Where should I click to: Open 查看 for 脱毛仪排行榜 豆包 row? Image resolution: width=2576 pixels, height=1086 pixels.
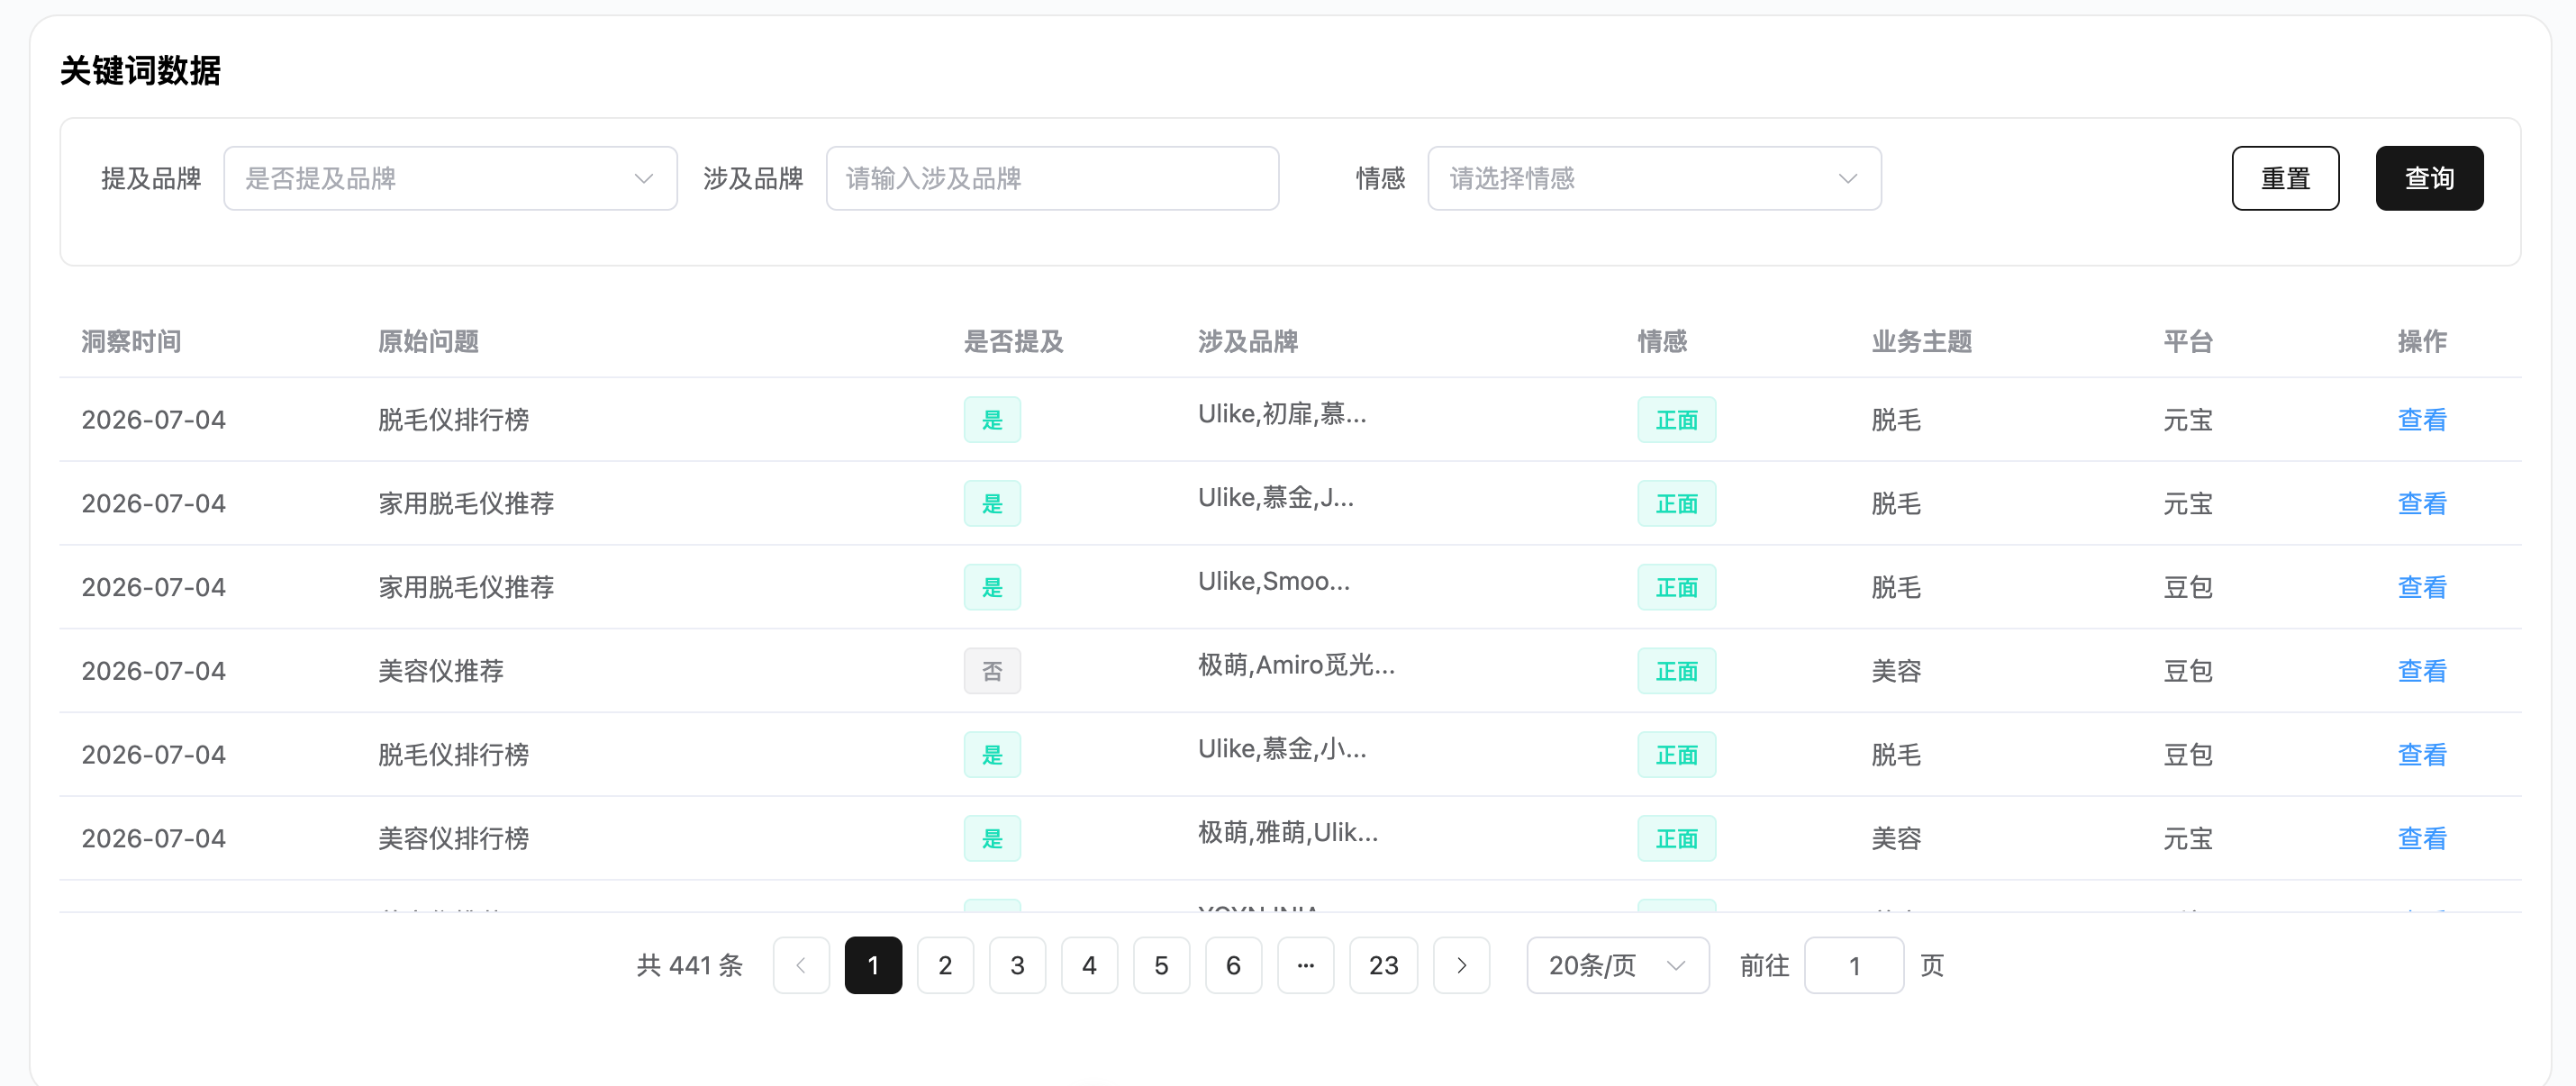pyautogui.click(x=2421, y=755)
